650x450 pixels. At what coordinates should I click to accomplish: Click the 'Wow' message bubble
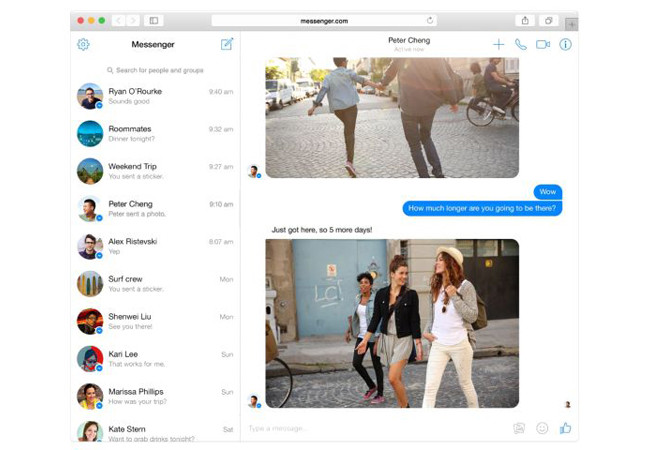(x=548, y=192)
